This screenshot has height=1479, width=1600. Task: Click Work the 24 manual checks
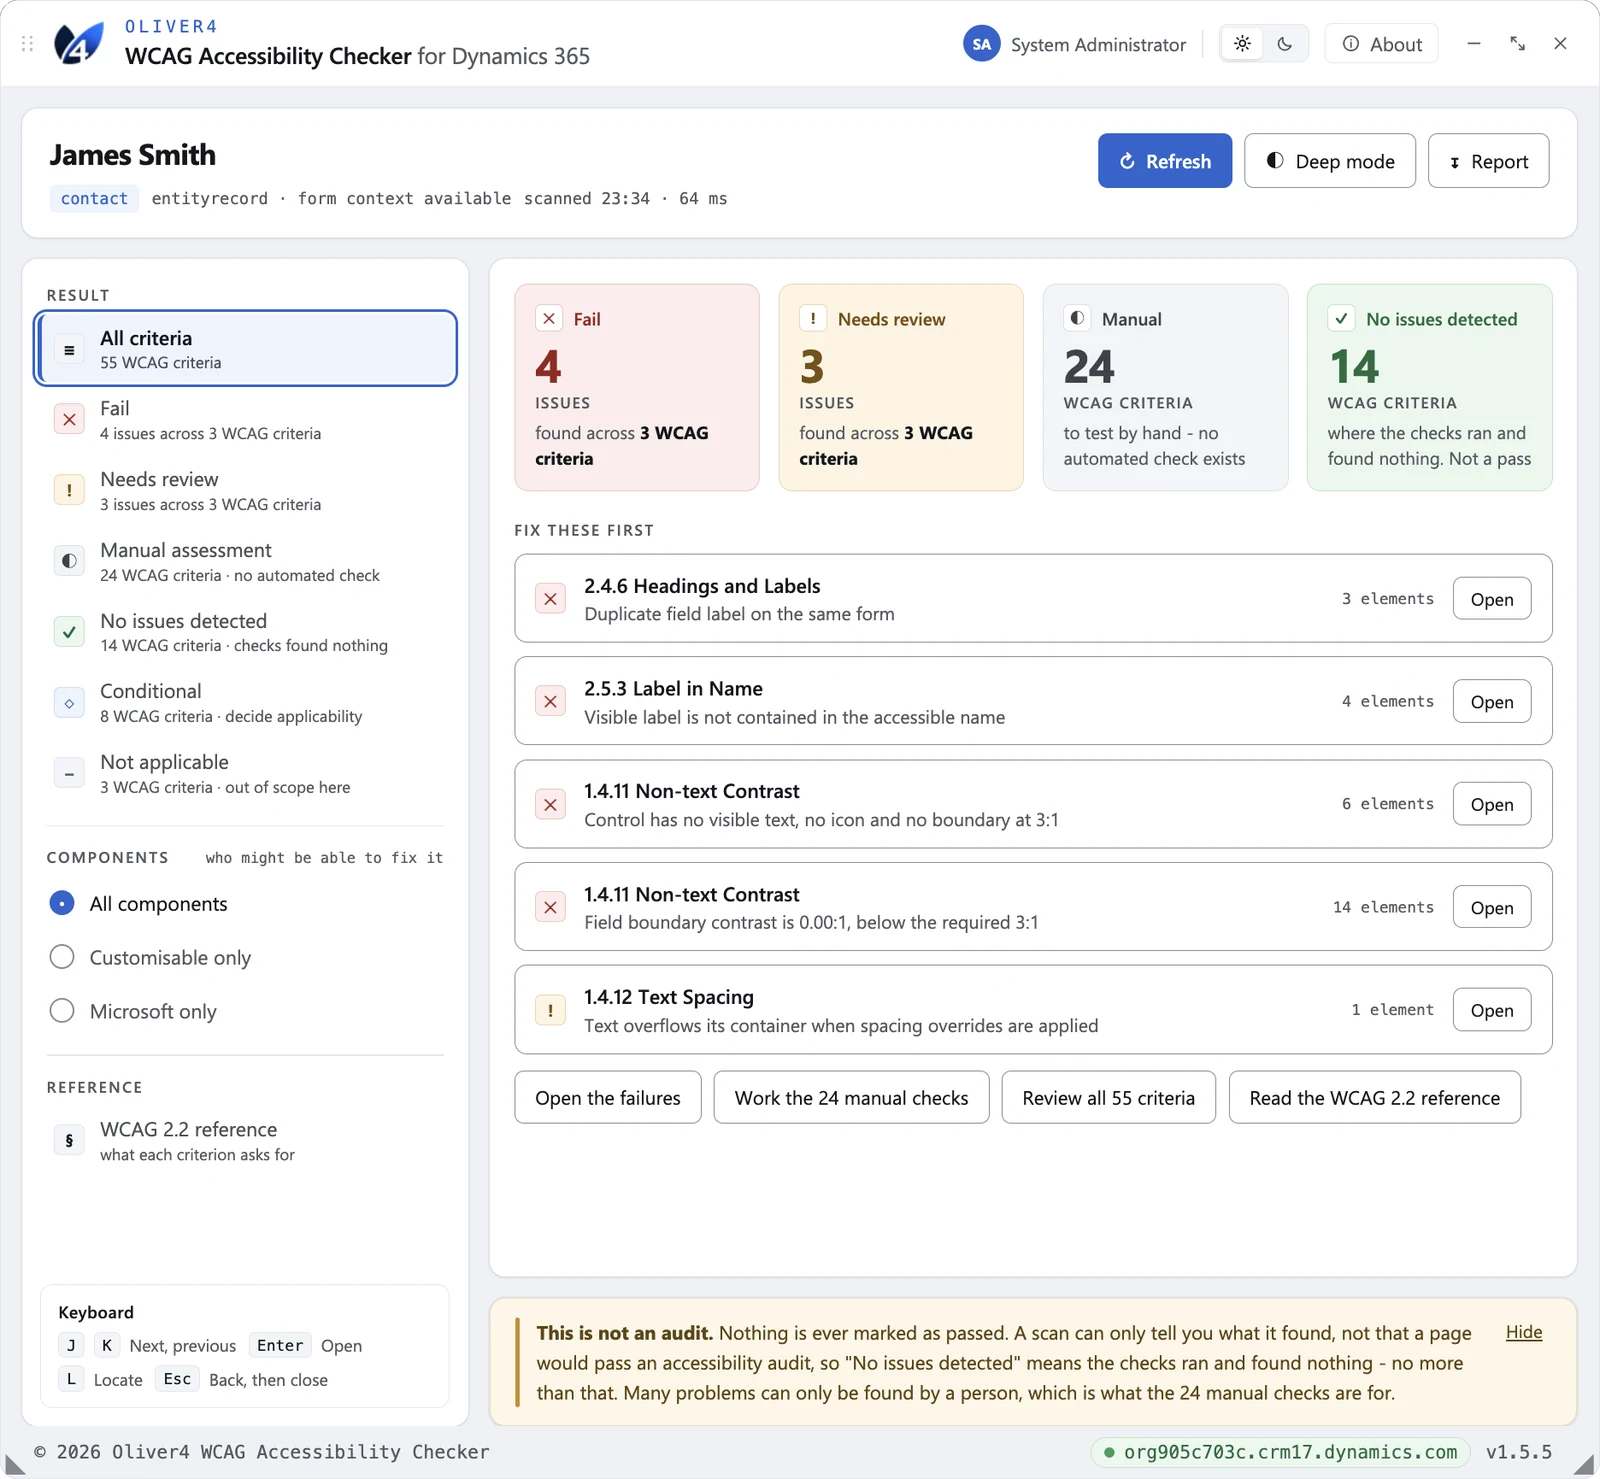click(851, 1098)
